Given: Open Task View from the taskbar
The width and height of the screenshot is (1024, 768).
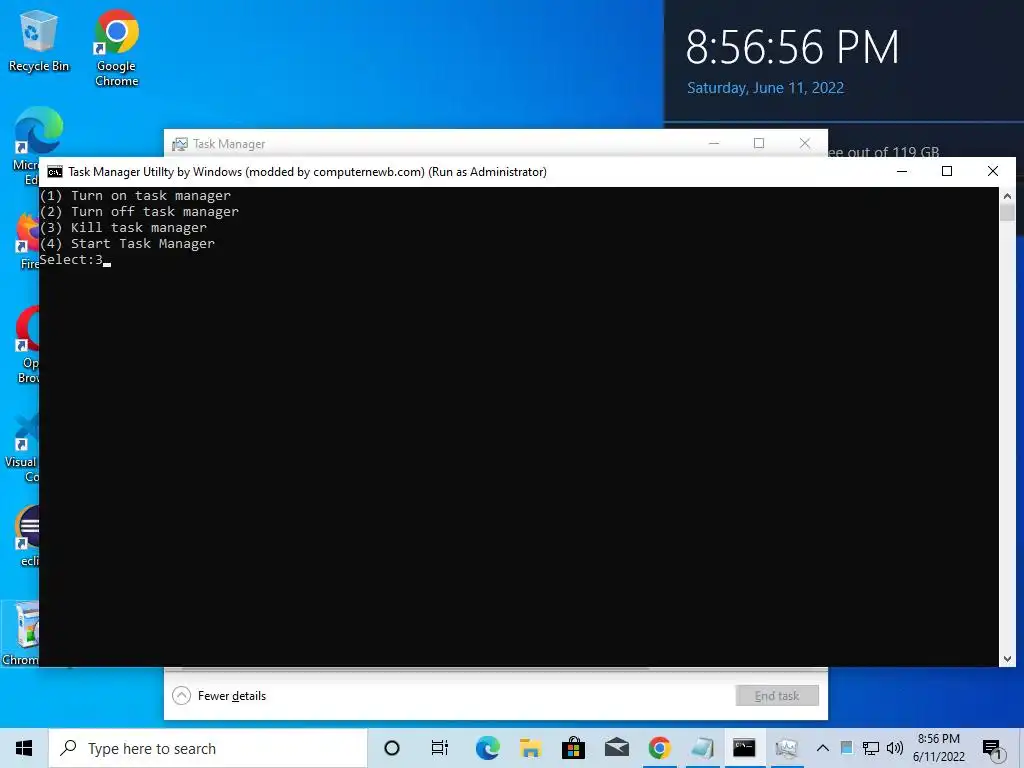Looking at the screenshot, I should click(440, 748).
